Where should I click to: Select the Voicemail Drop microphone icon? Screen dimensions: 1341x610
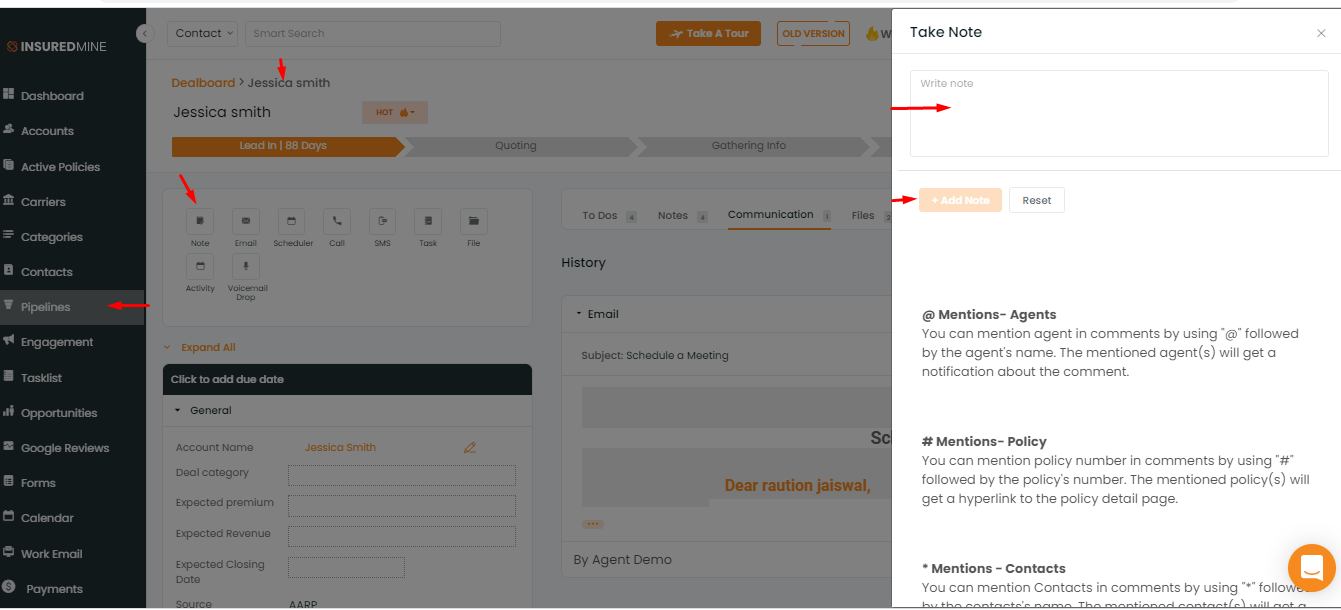click(246, 266)
